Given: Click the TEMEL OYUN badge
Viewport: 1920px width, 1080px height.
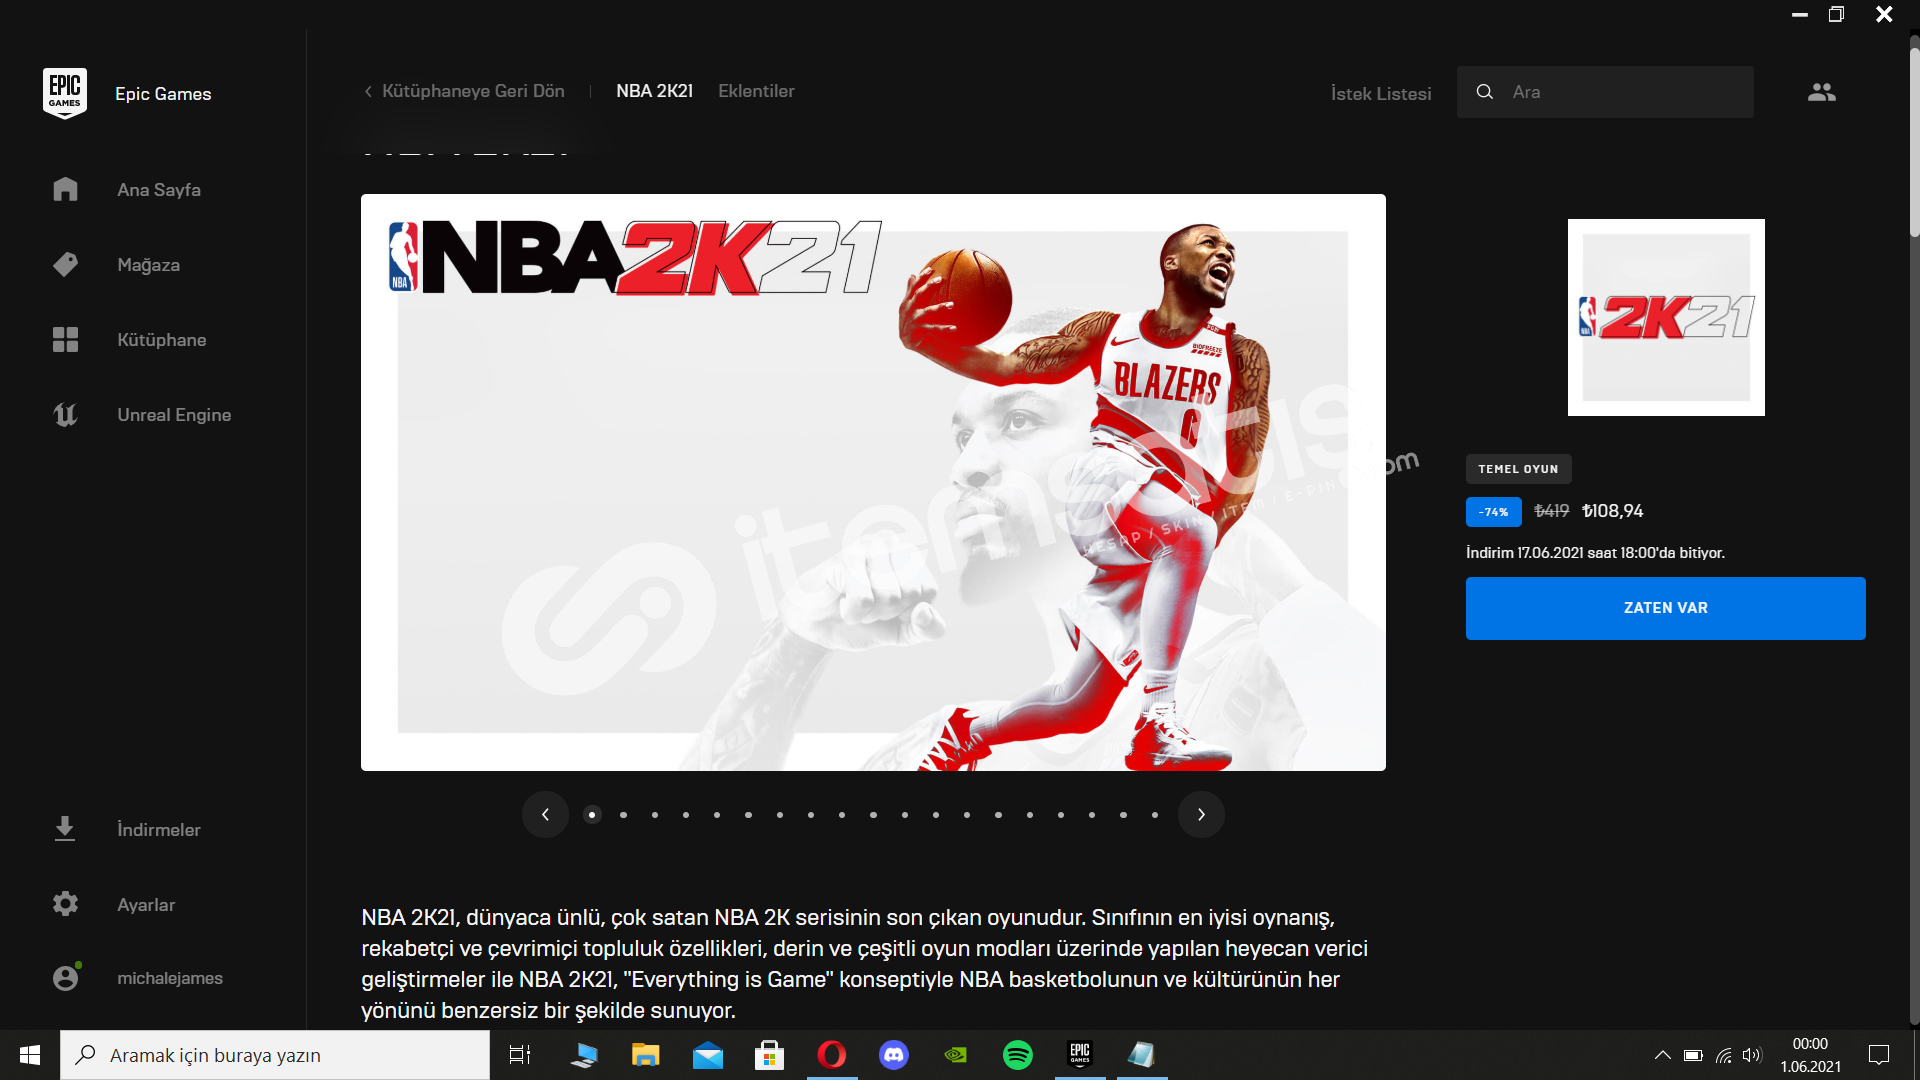Looking at the screenshot, I should click(x=1518, y=469).
